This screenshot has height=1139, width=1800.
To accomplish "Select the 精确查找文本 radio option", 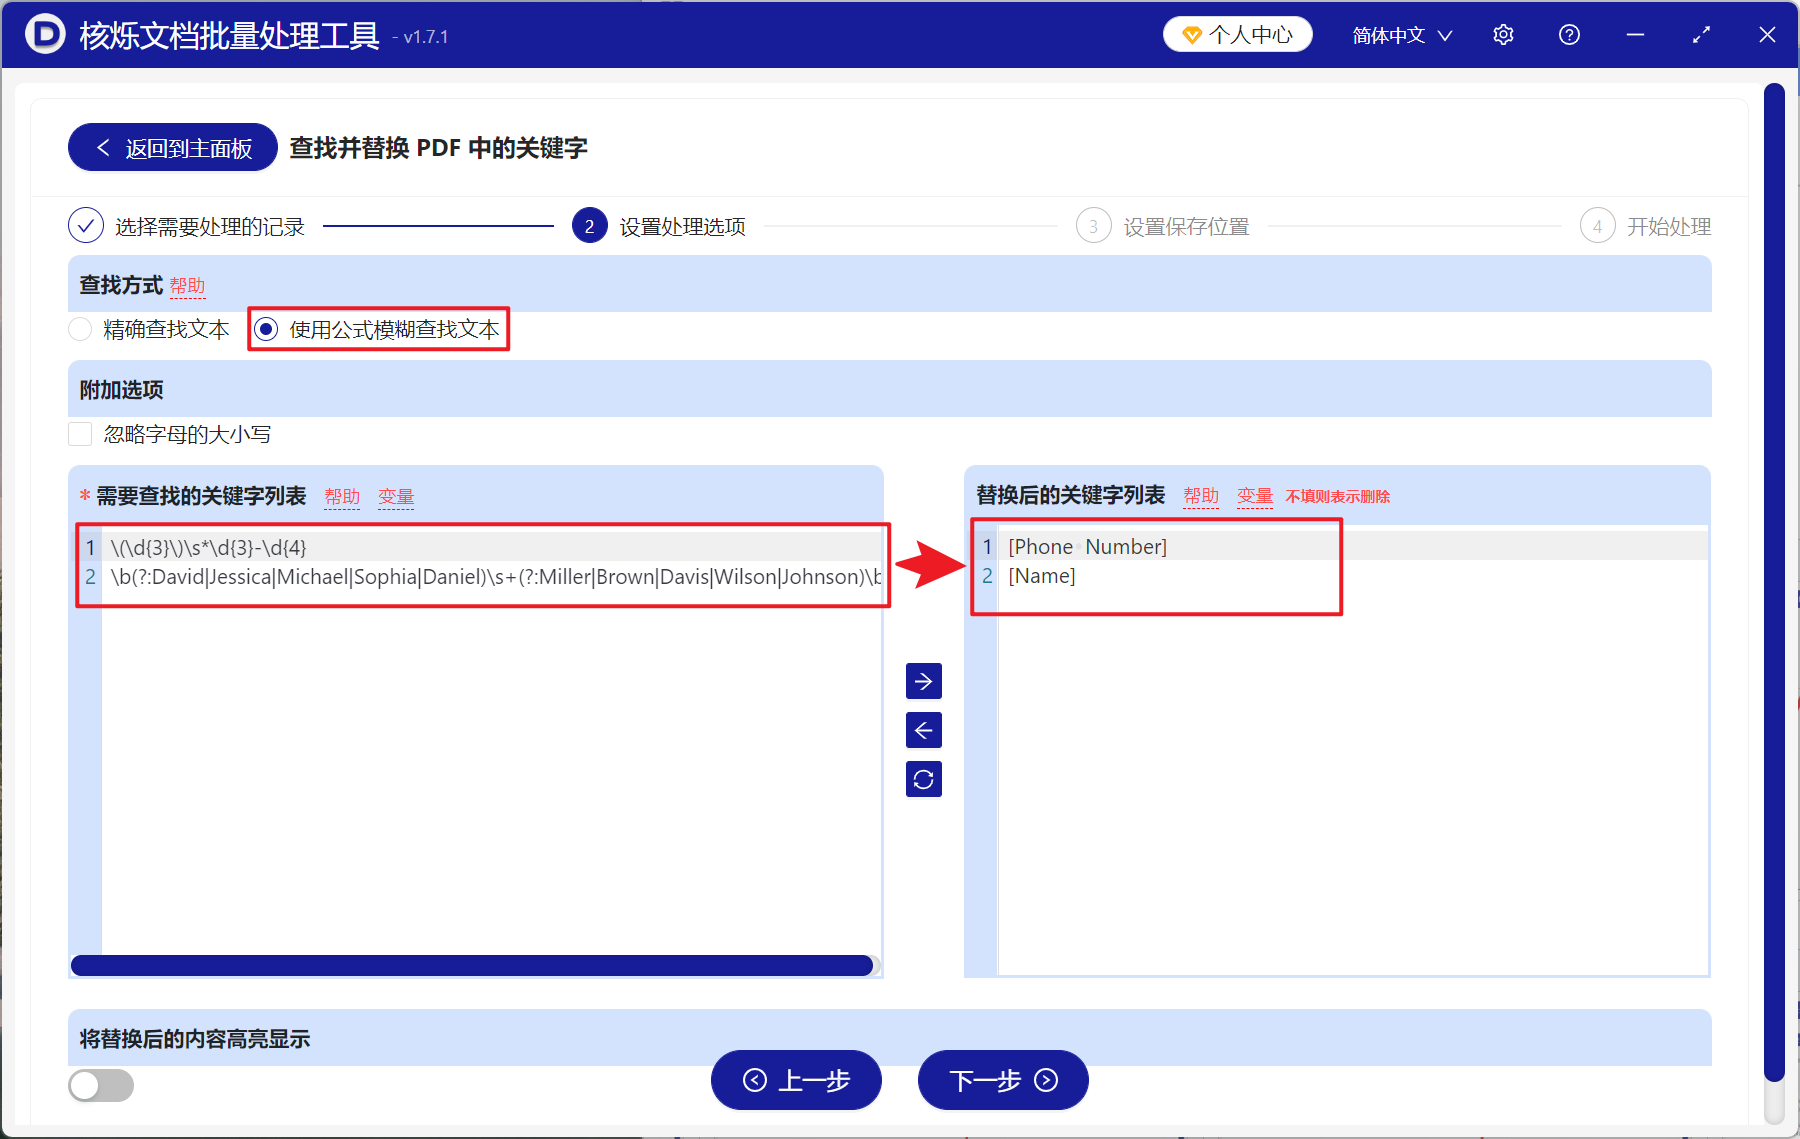I will pyautogui.click(x=80, y=329).
